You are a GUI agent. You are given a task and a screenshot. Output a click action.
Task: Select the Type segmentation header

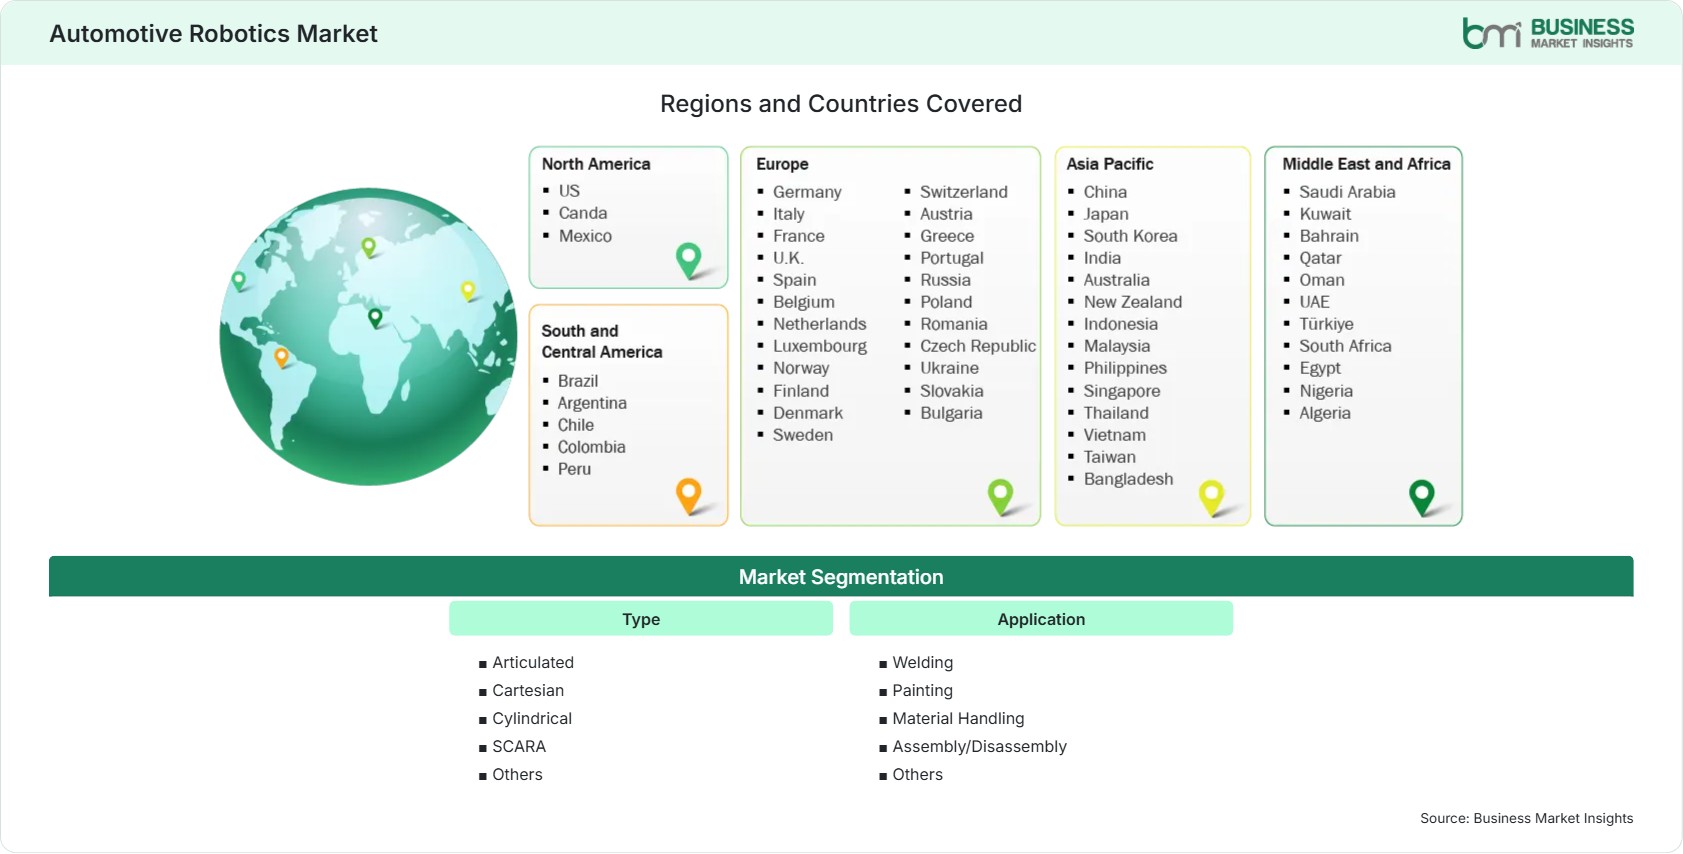[641, 619]
